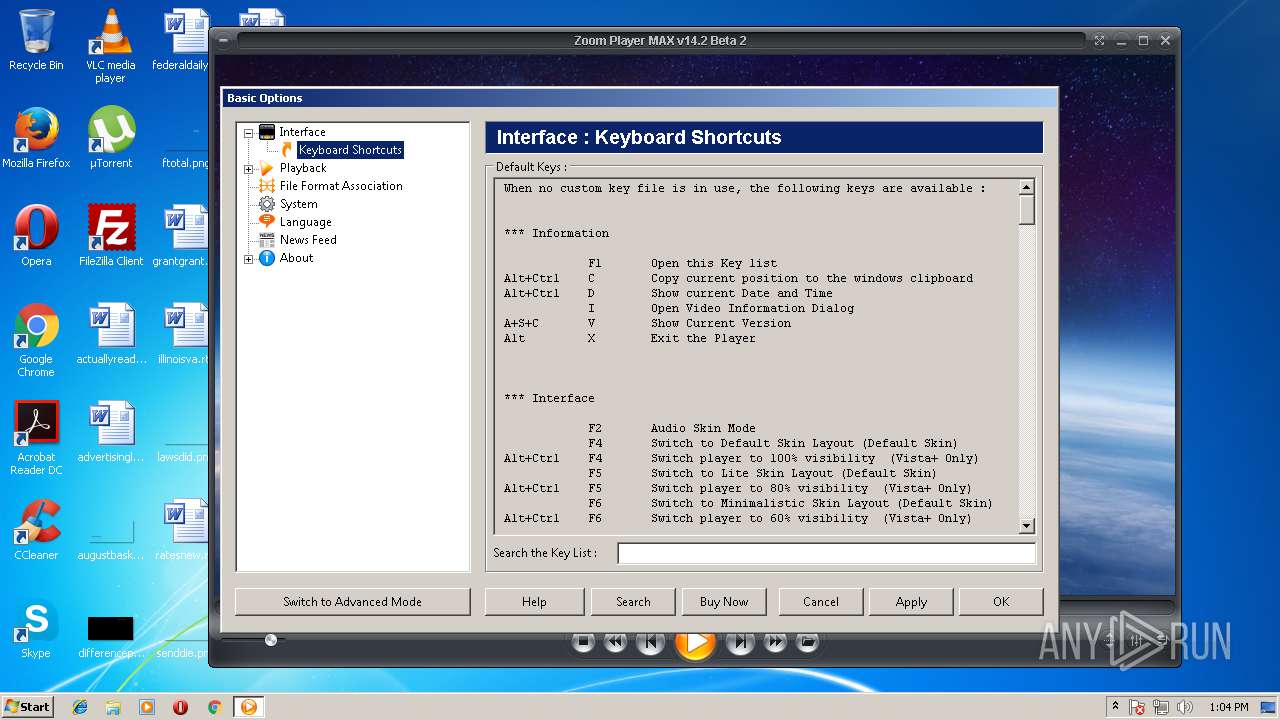This screenshot has height=720, width=1280.
Task: Click the system tray volume icon
Action: [1185, 707]
